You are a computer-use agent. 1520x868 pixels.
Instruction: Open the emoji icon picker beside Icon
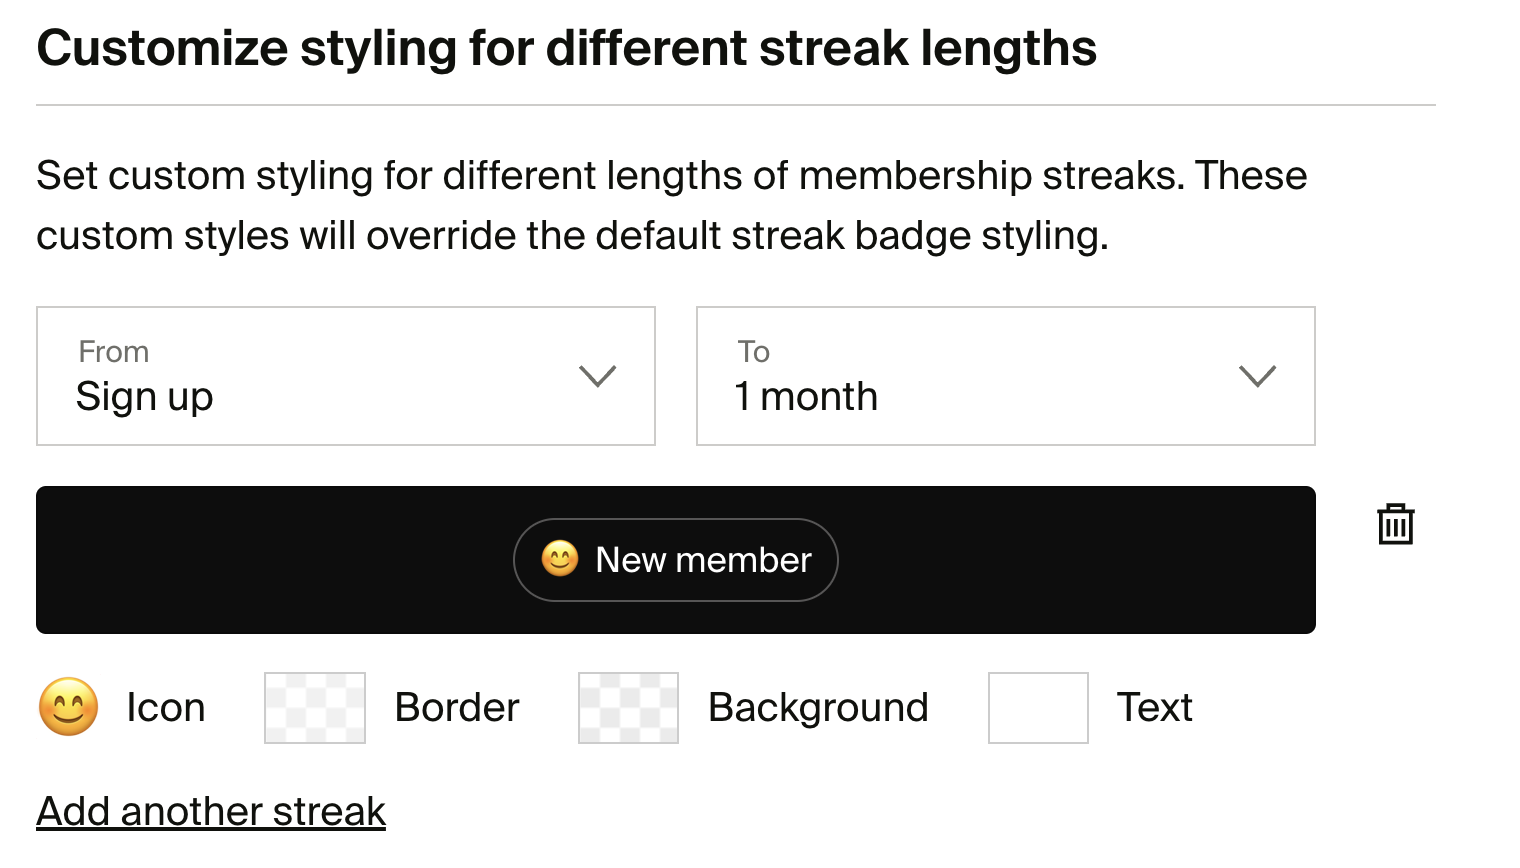click(69, 707)
